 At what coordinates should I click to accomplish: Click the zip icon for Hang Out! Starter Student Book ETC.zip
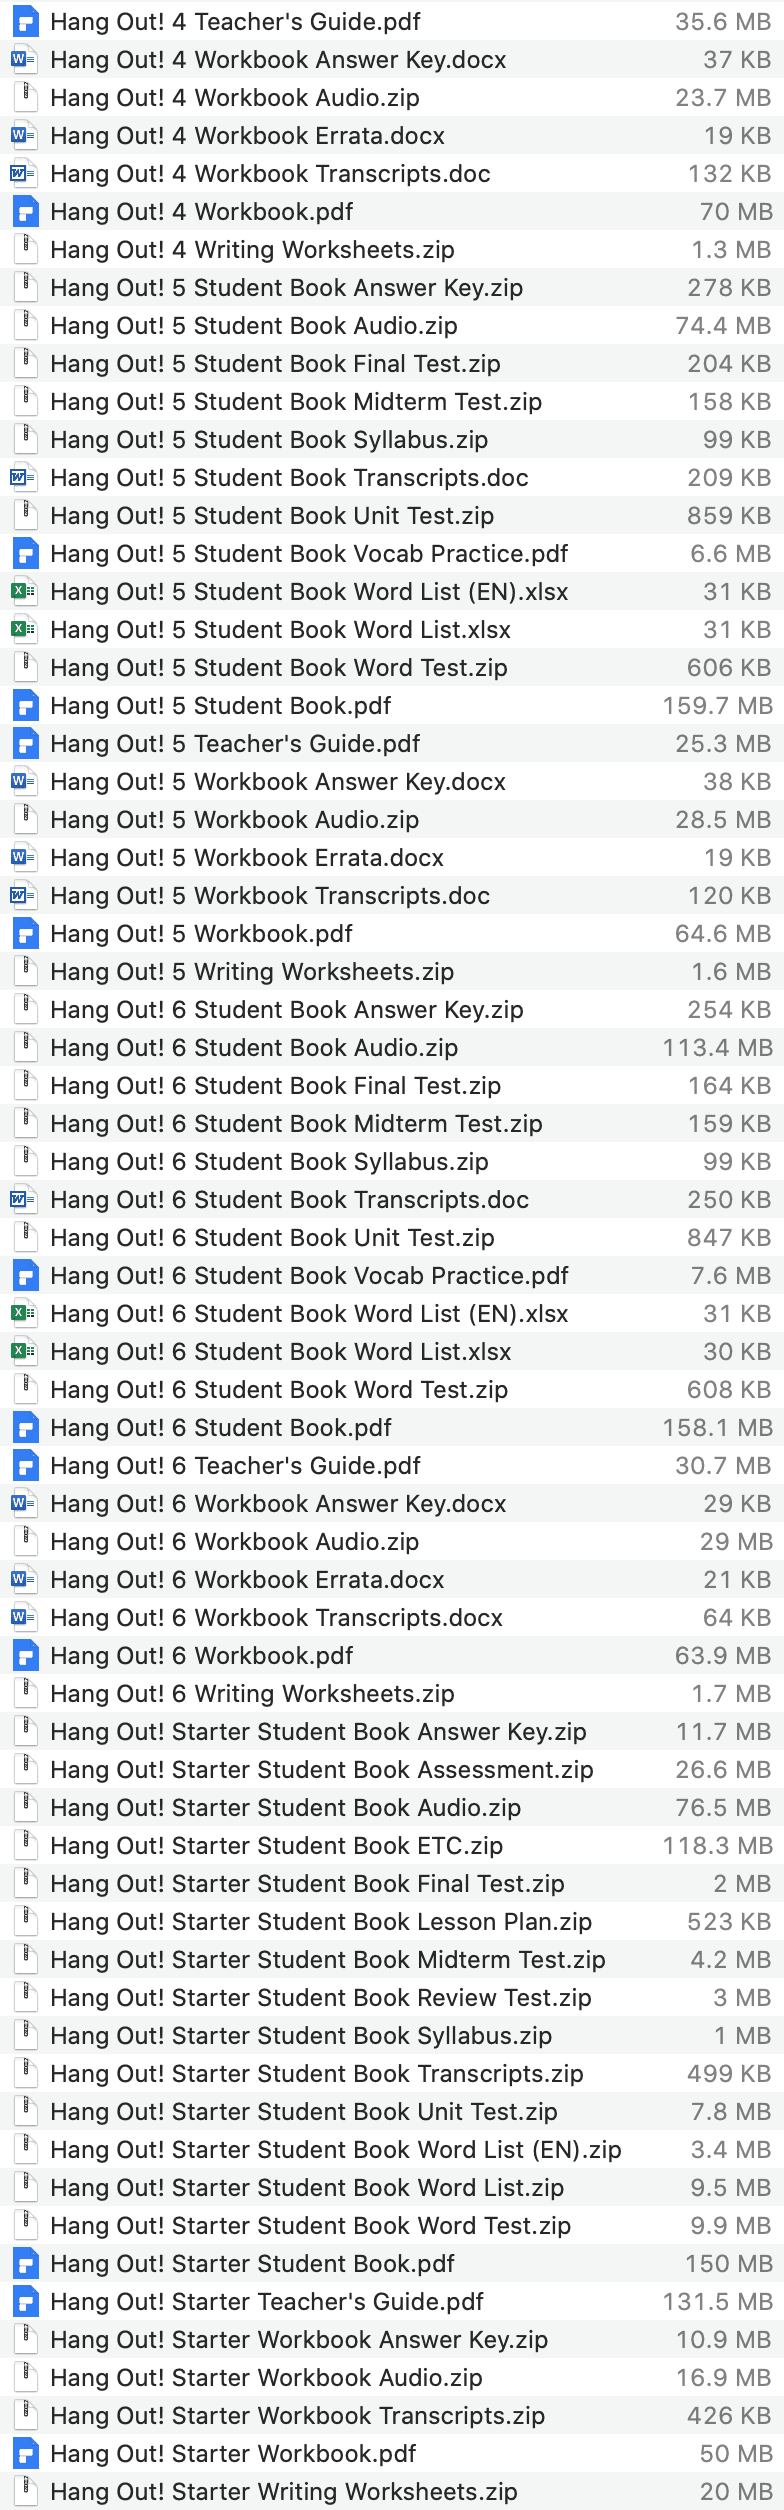point(25,1845)
